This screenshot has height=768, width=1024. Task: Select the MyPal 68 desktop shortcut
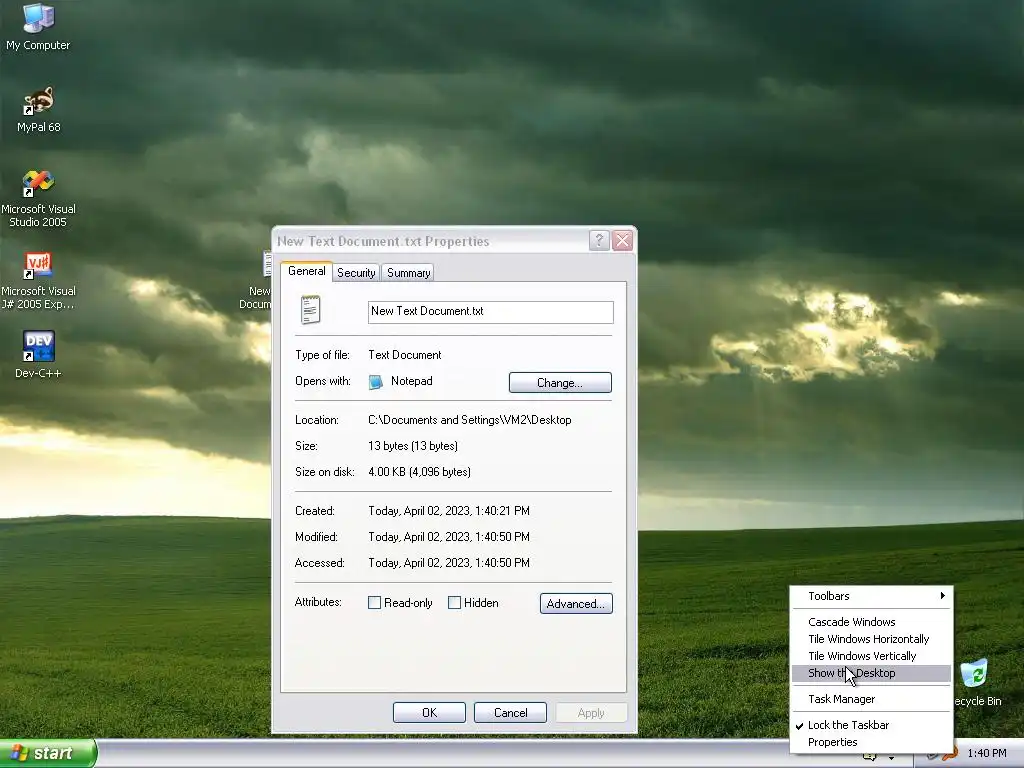pyautogui.click(x=38, y=109)
